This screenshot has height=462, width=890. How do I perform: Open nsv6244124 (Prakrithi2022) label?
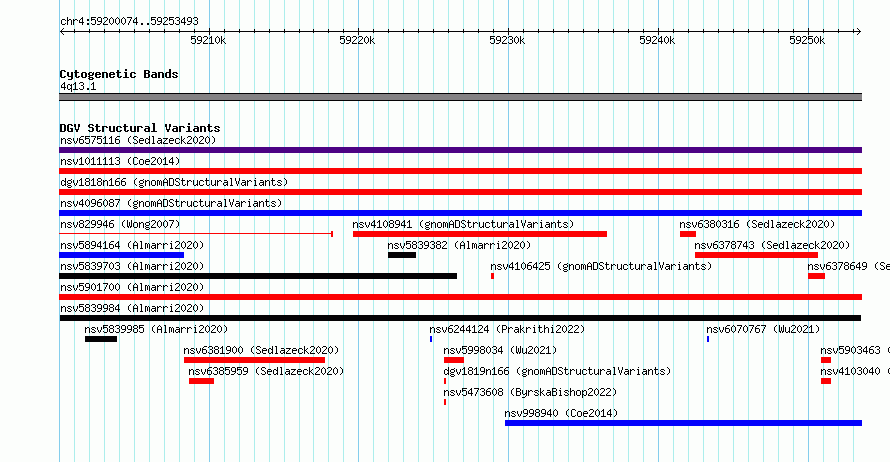click(x=507, y=329)
